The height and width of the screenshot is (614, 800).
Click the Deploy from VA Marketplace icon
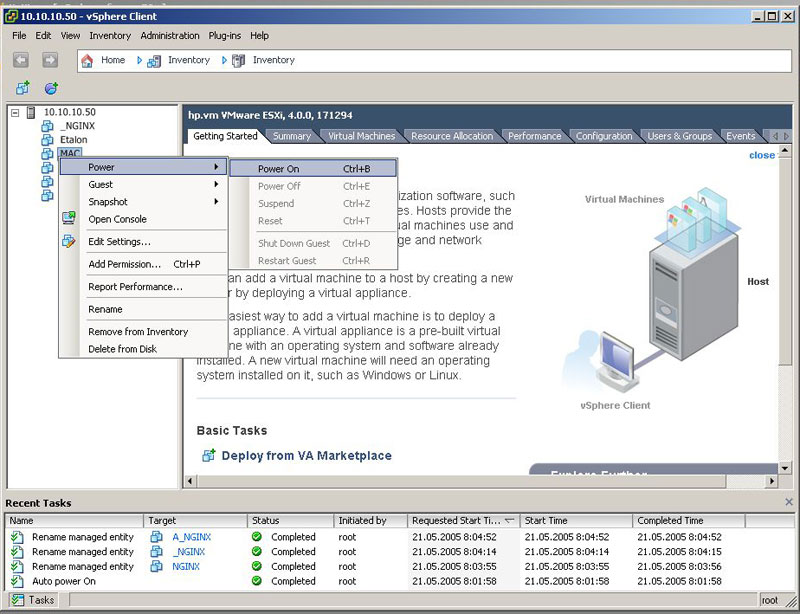click(x=208, y=455)
